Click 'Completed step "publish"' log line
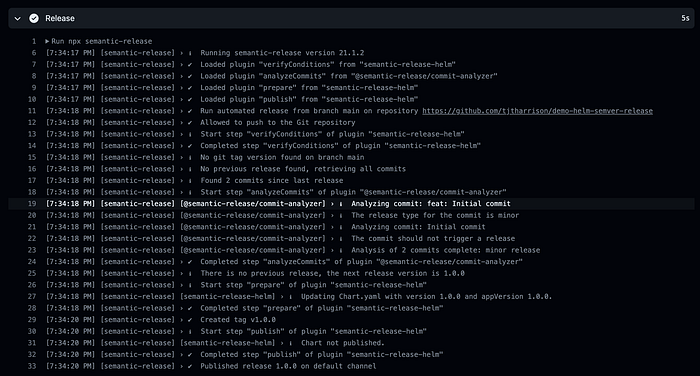Image resolution: width=700 pixels, height=376 pixels. click(322, 355)
